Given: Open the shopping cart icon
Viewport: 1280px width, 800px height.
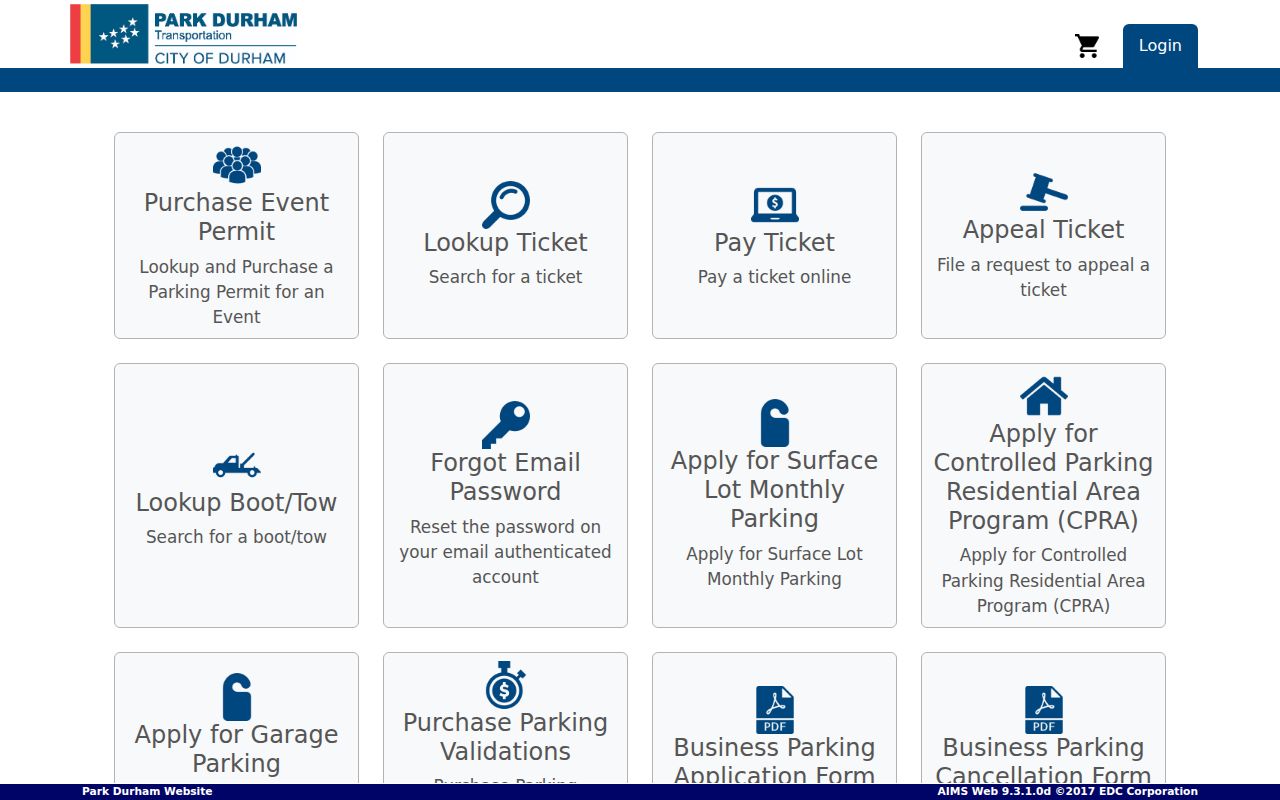Looking at the screenshot, I should click(1087, 46).
